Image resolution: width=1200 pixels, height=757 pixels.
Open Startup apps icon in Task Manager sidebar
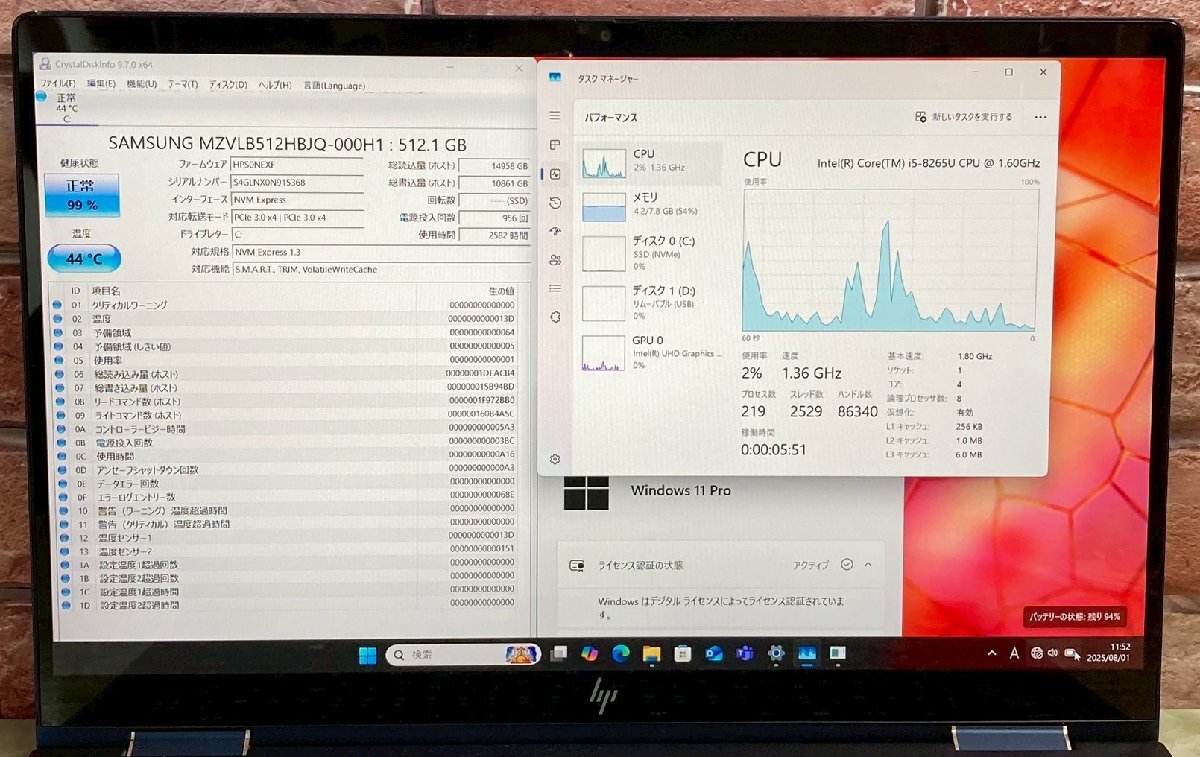click(555, 231)
